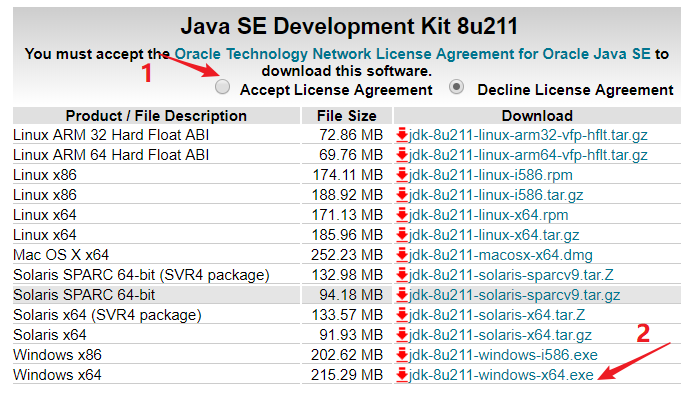Click the 215.29 MB file size cell
The image size is (692, 404).
point(347,375)
